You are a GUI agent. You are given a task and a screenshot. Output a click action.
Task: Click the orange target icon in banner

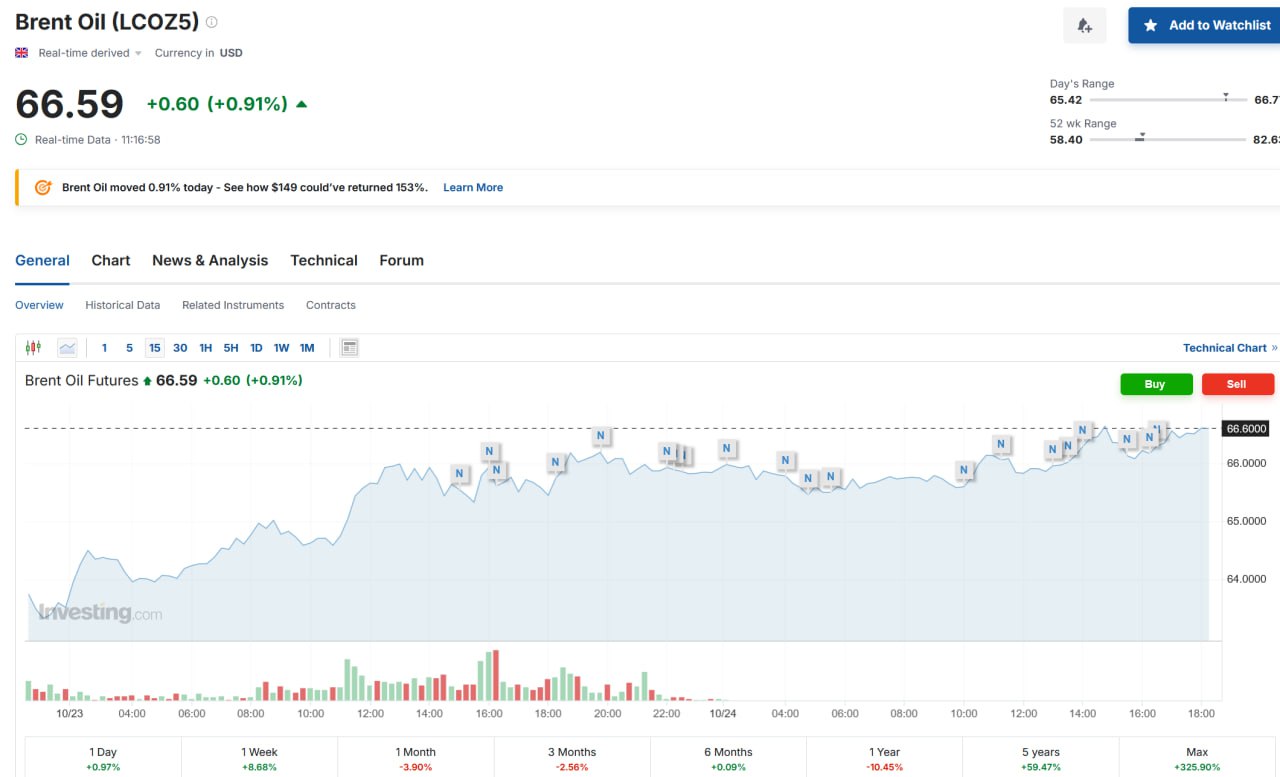click(x=43, y=187)
